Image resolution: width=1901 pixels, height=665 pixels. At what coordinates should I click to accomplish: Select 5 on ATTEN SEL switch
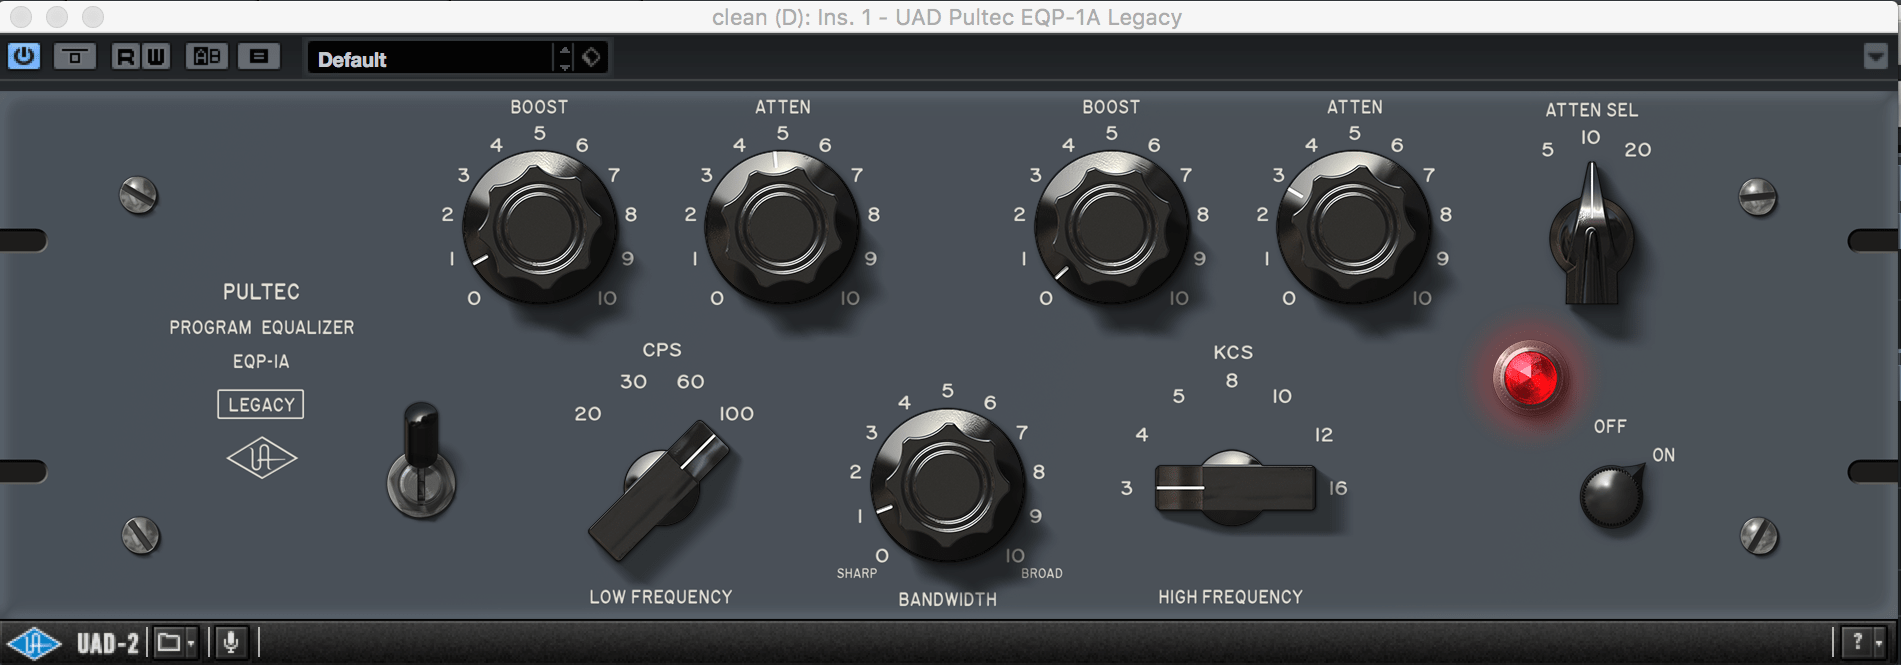1548,150
